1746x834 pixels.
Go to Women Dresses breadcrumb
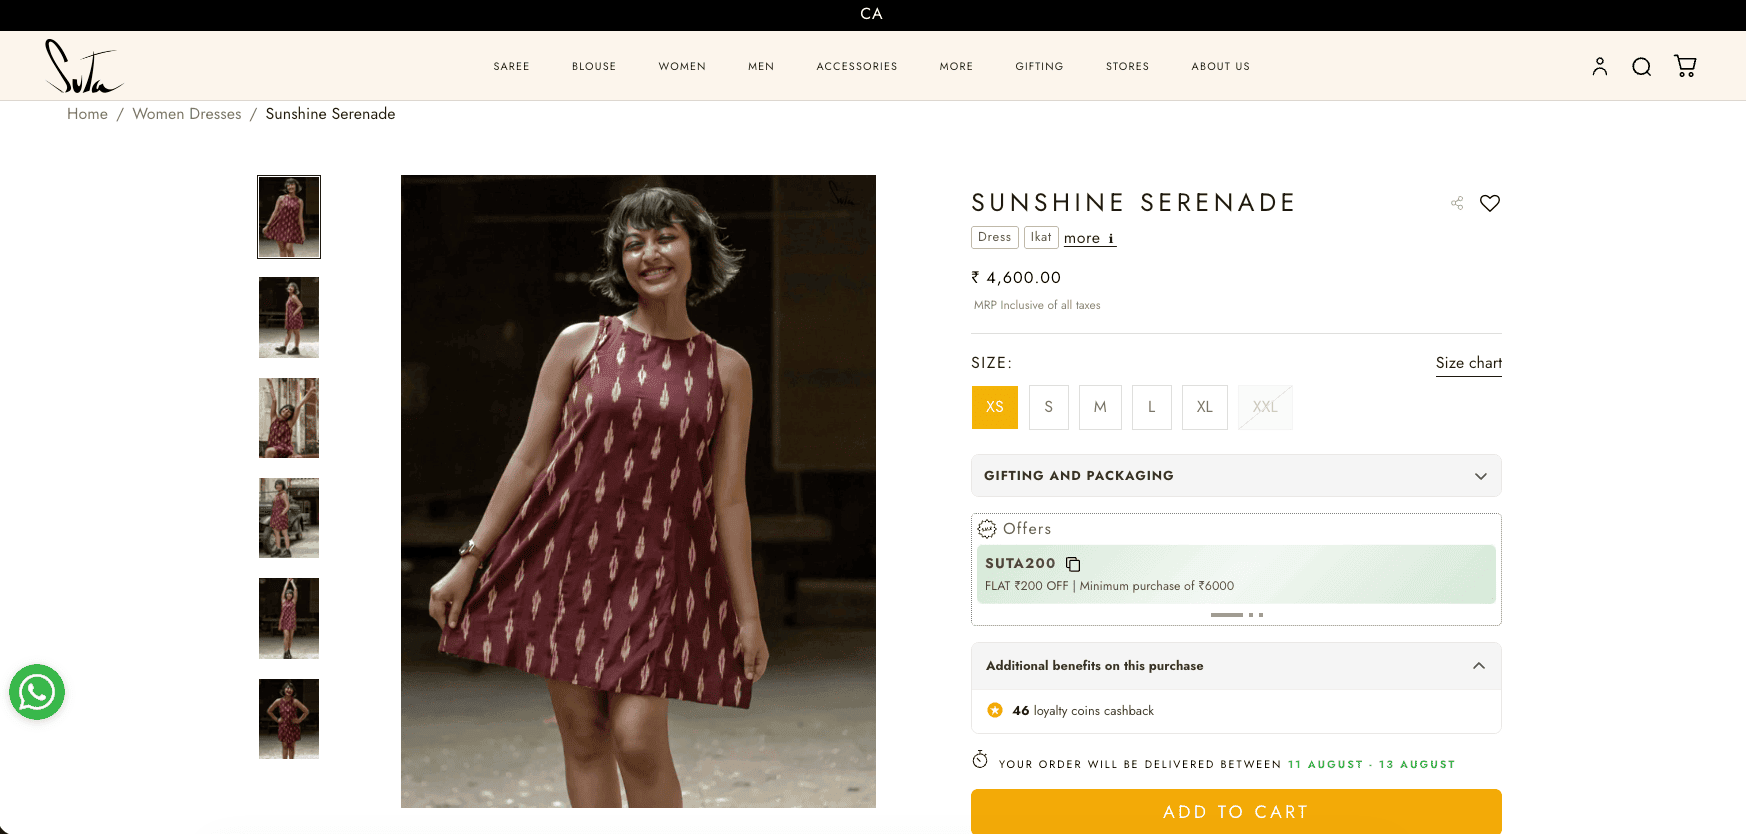(x=187, y=114)
